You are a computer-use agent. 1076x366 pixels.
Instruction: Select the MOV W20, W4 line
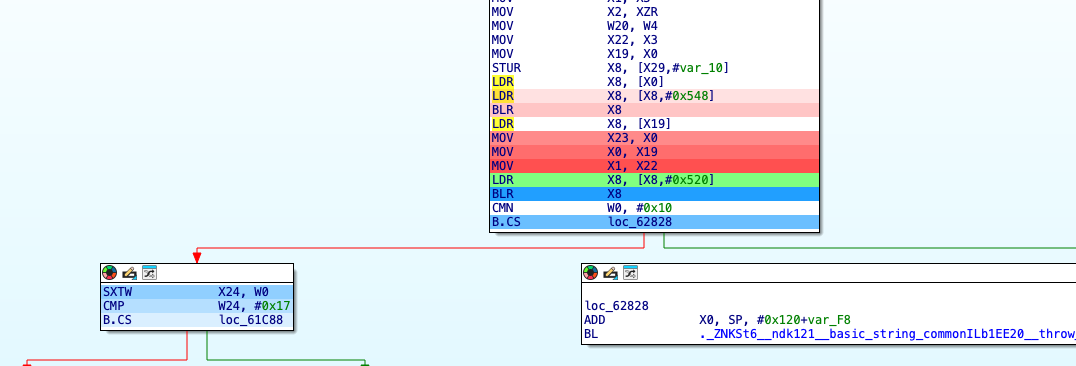click(654, 25)
